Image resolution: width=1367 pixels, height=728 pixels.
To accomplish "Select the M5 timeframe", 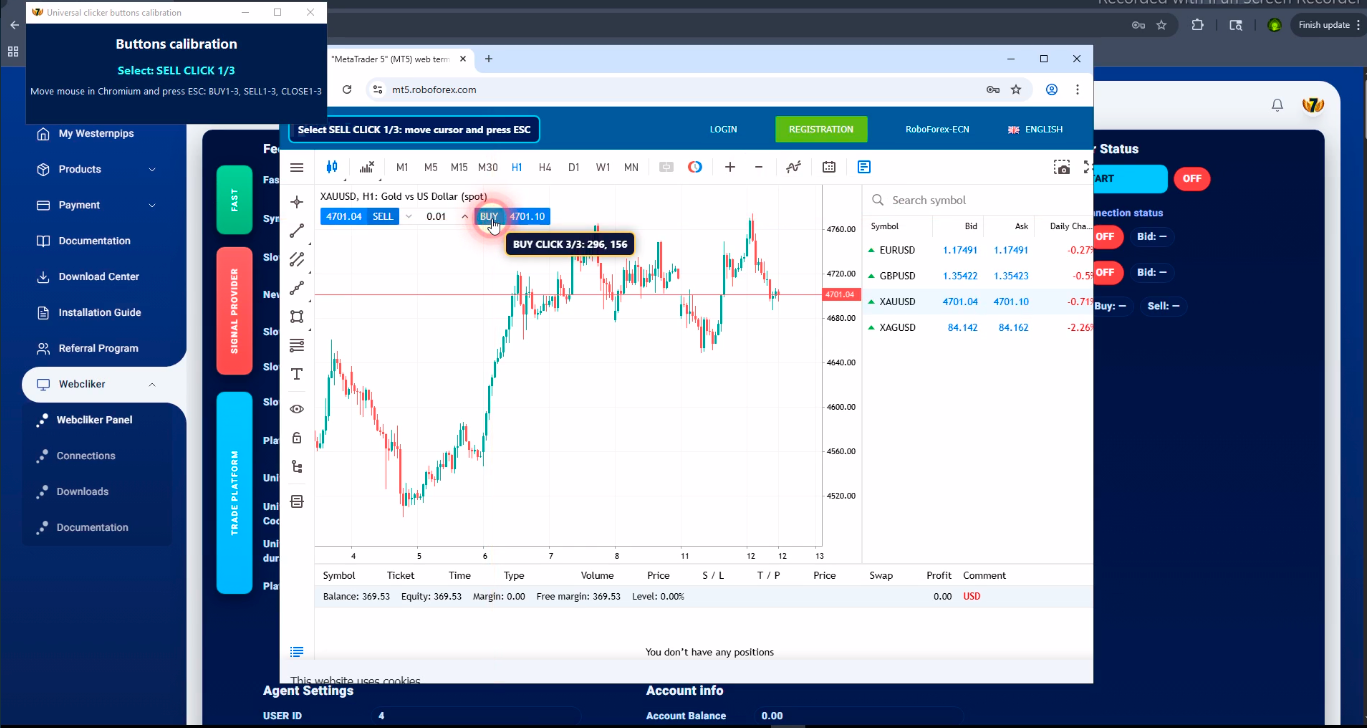I will pos(431,167).
